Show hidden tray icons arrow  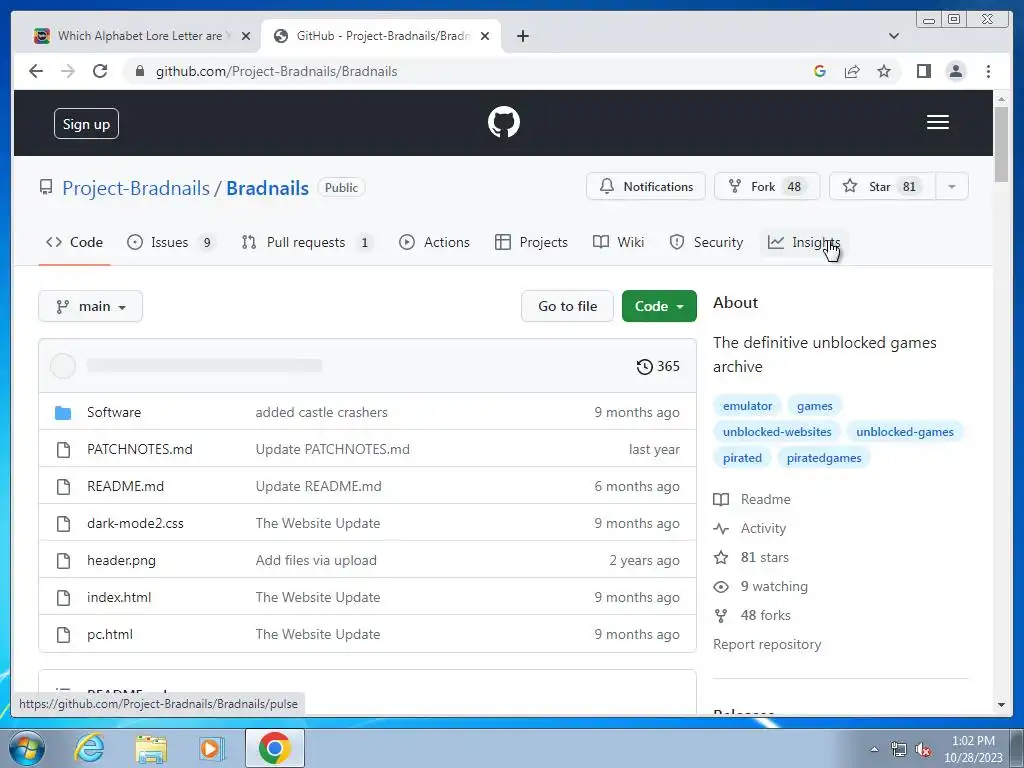874,749
